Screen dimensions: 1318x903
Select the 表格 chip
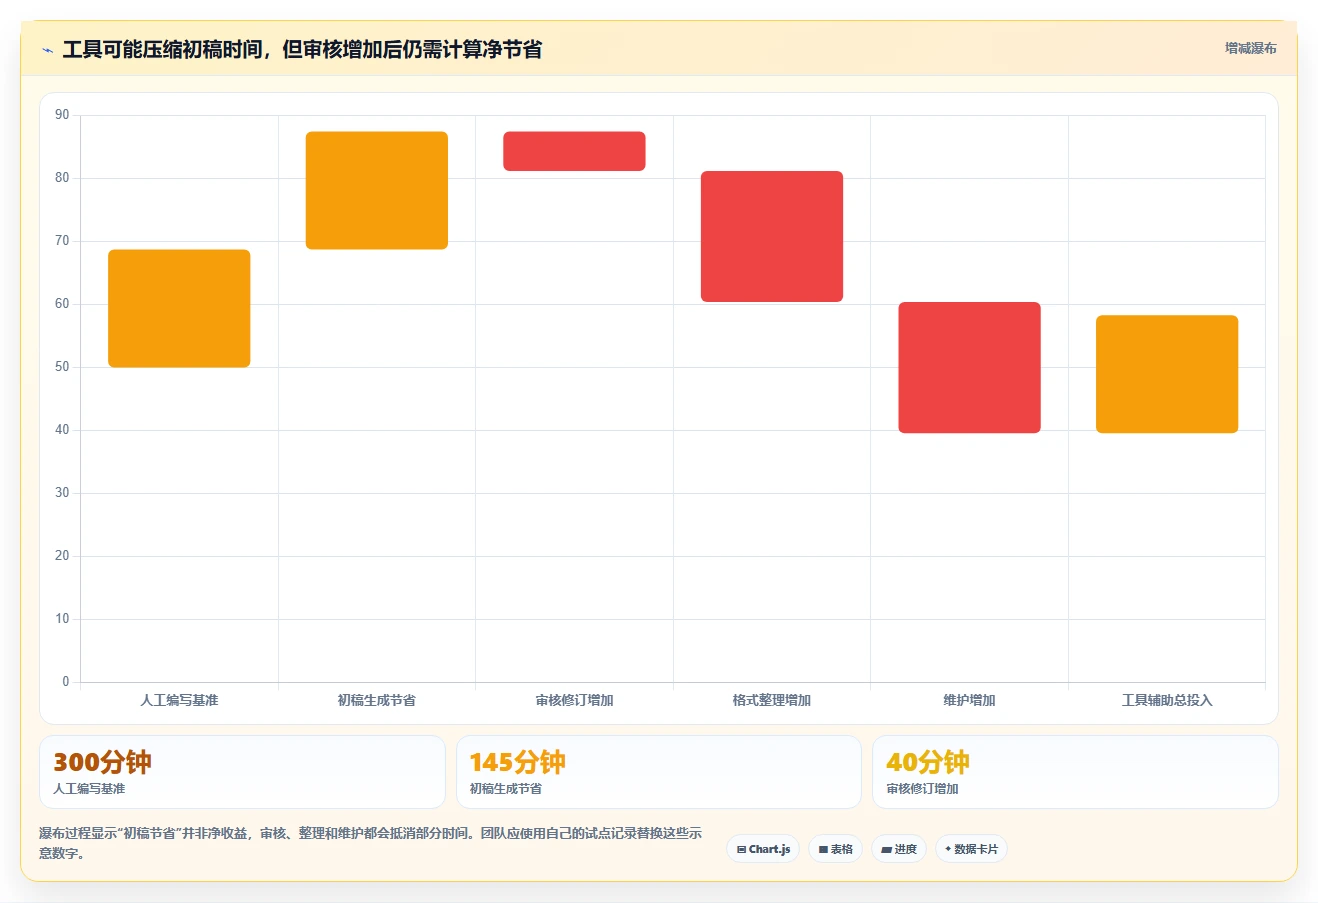[836, 849]
